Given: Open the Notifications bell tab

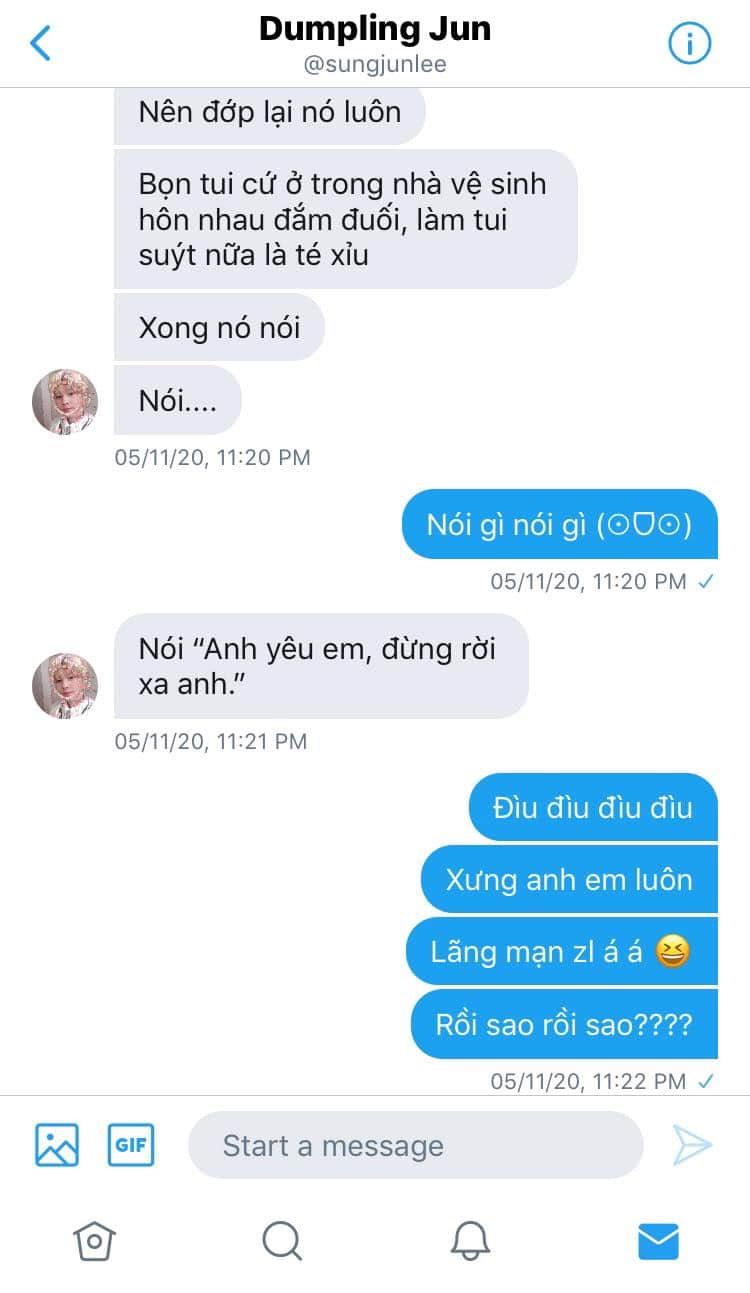Looking at the screenshot, I should point(470,1241).
